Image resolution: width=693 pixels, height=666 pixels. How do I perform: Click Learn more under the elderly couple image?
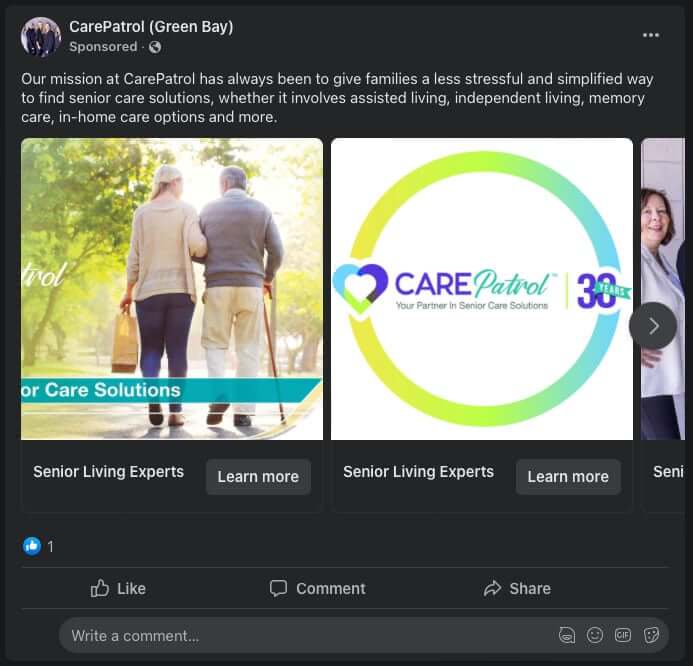click(258, 477)
